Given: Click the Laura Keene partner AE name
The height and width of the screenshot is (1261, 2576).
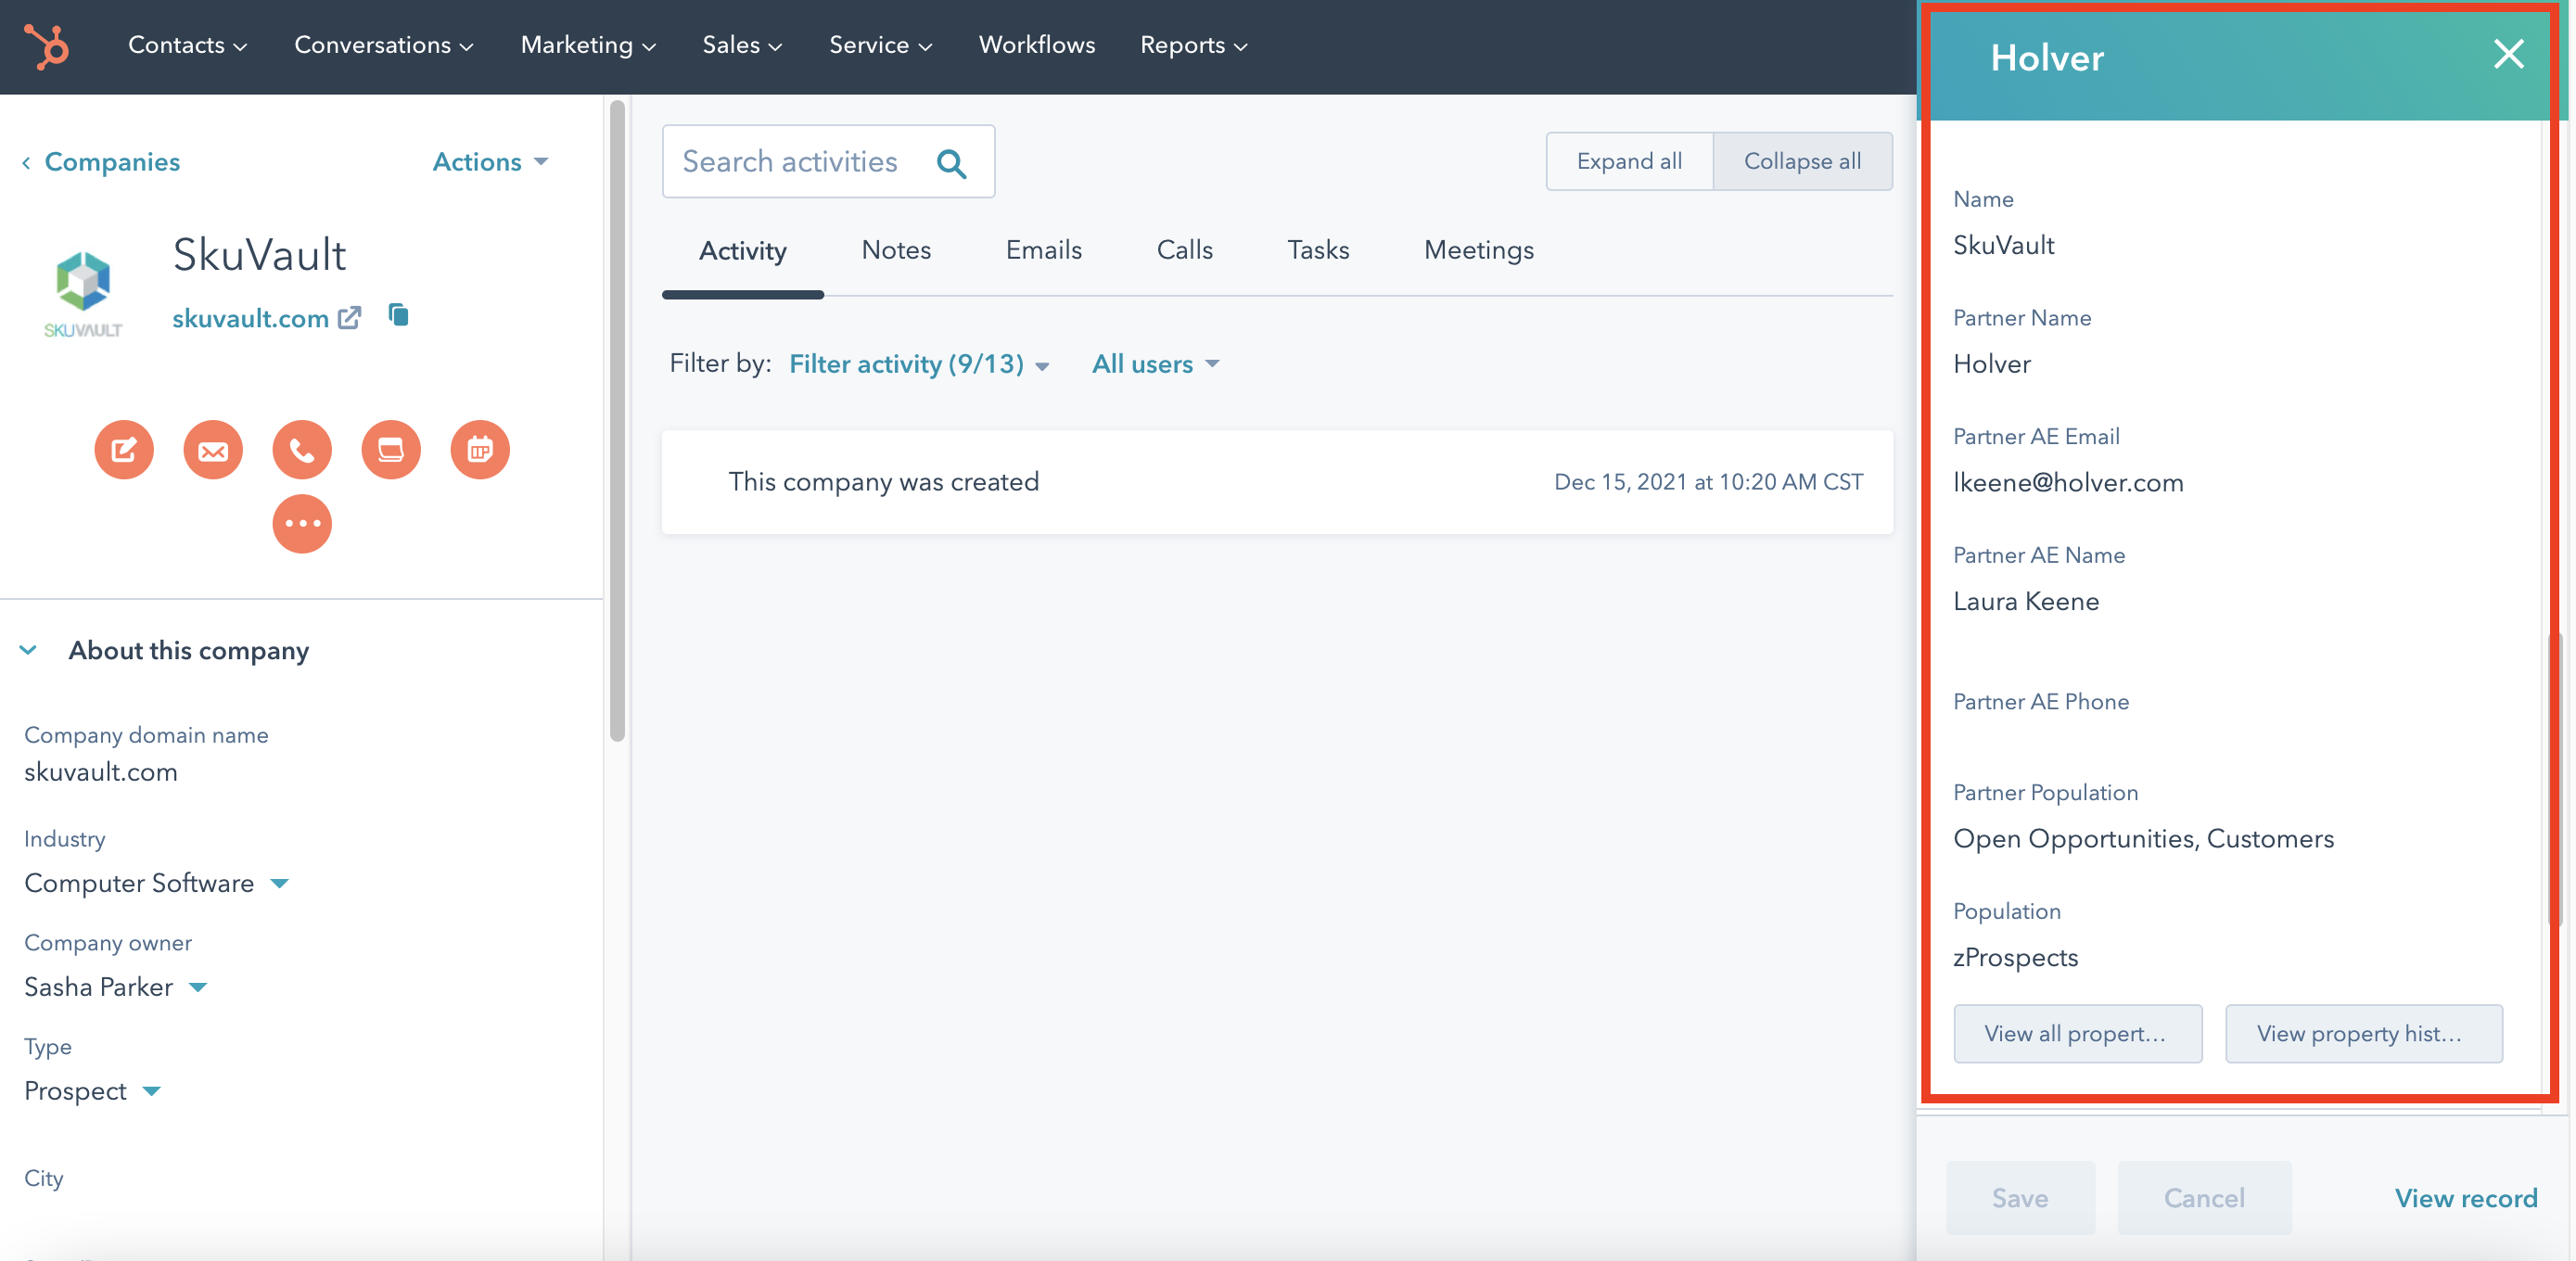Looking at the screenshot, I should coord(2026,601).
